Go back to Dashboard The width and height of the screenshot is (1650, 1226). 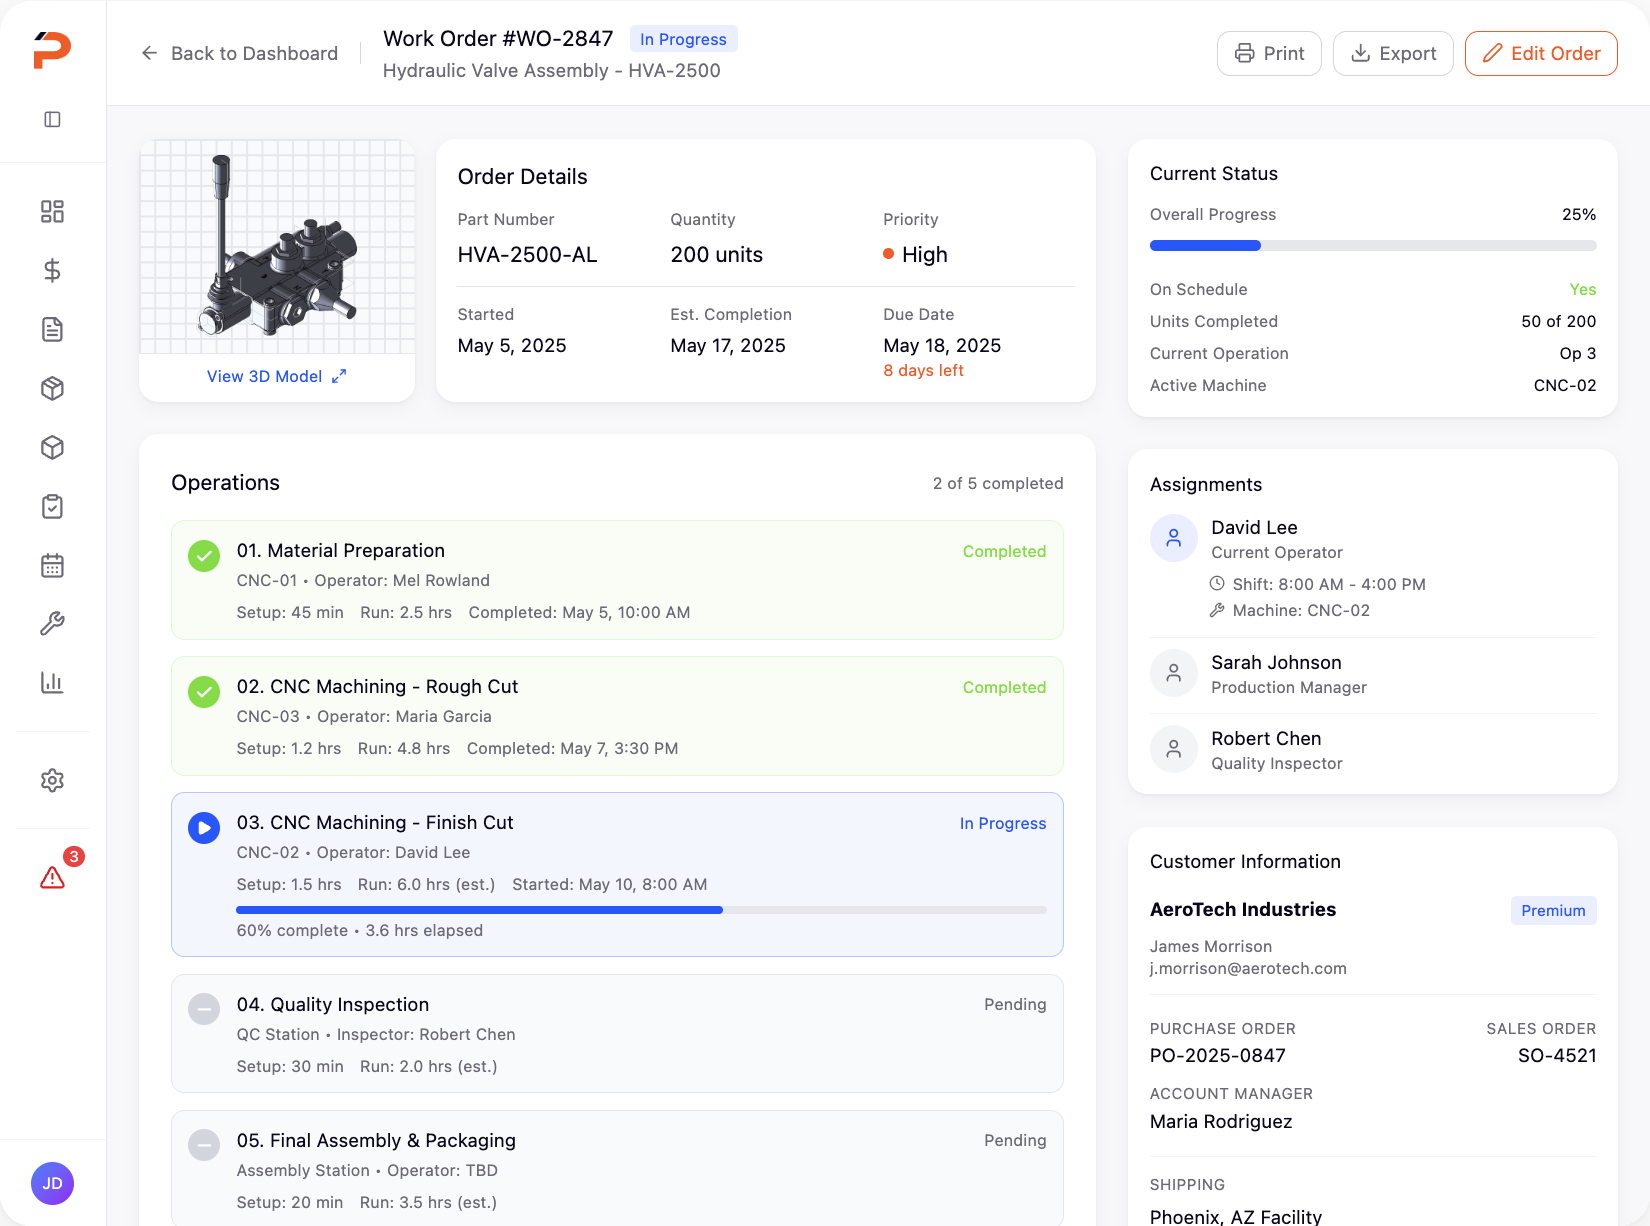[x=240, y=54]
